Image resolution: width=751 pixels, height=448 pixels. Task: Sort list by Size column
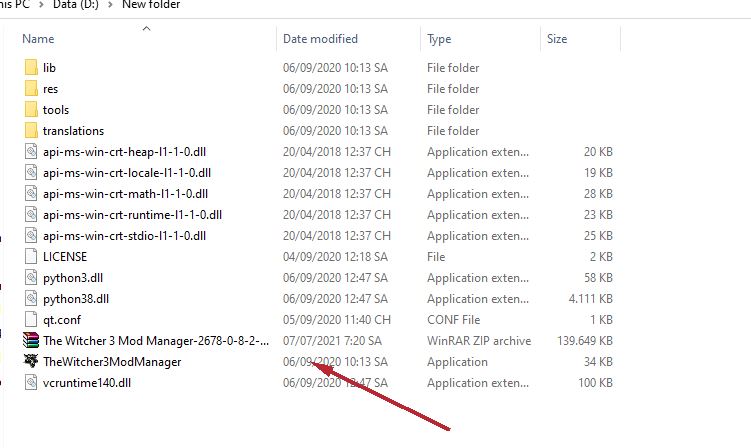(x=556, y=40)
